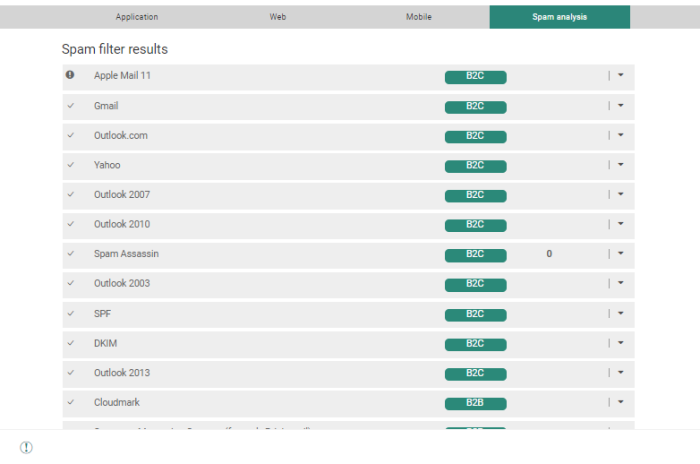This screenshot has width=700, height=464.
Task: Click the alert icon in bottom-left corner
Action: pos(26,447)
